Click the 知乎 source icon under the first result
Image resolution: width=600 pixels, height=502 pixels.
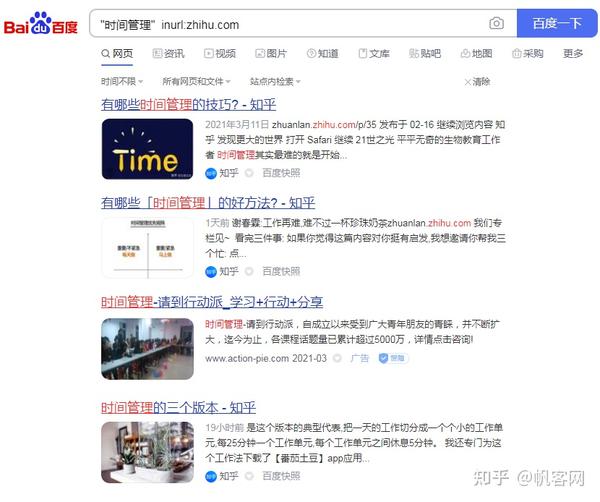tap(211, 173)
